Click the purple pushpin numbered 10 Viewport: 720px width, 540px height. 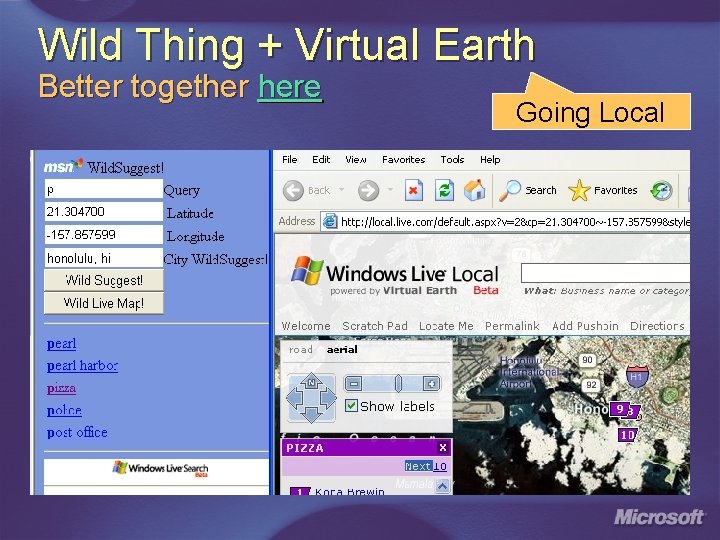[x=627, y=434]
